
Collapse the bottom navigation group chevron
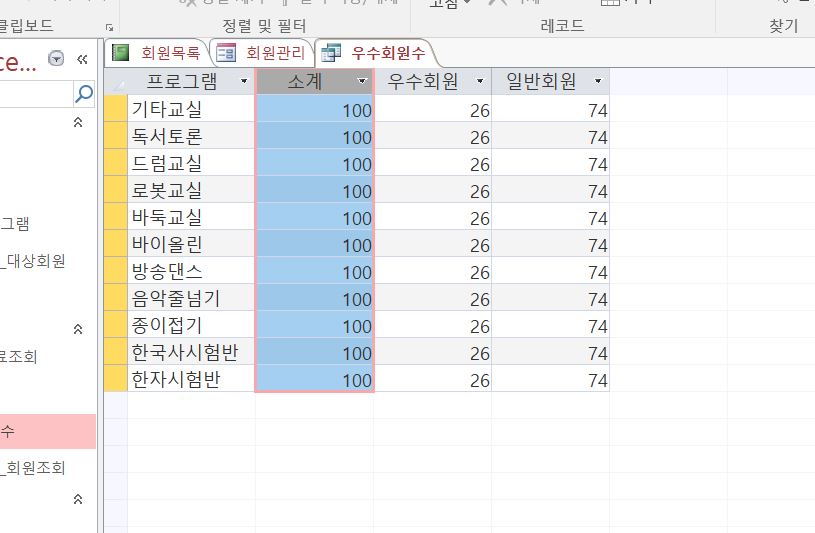click(78, 499)
